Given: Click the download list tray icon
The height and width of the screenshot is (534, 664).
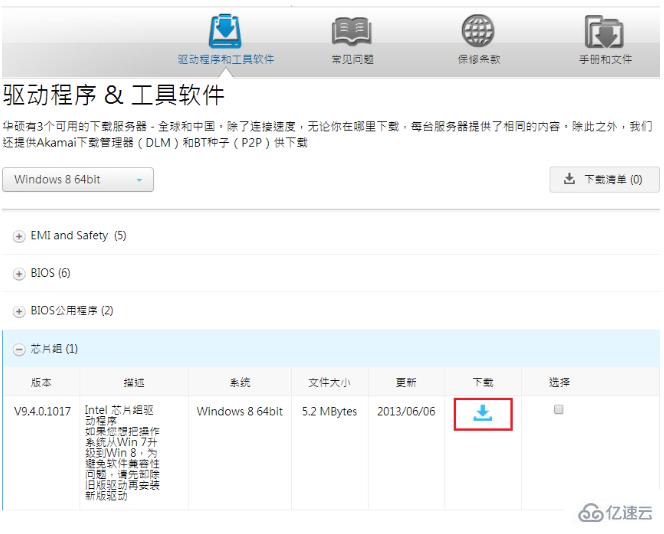Looking at the screenshot, I should [570, 179].
